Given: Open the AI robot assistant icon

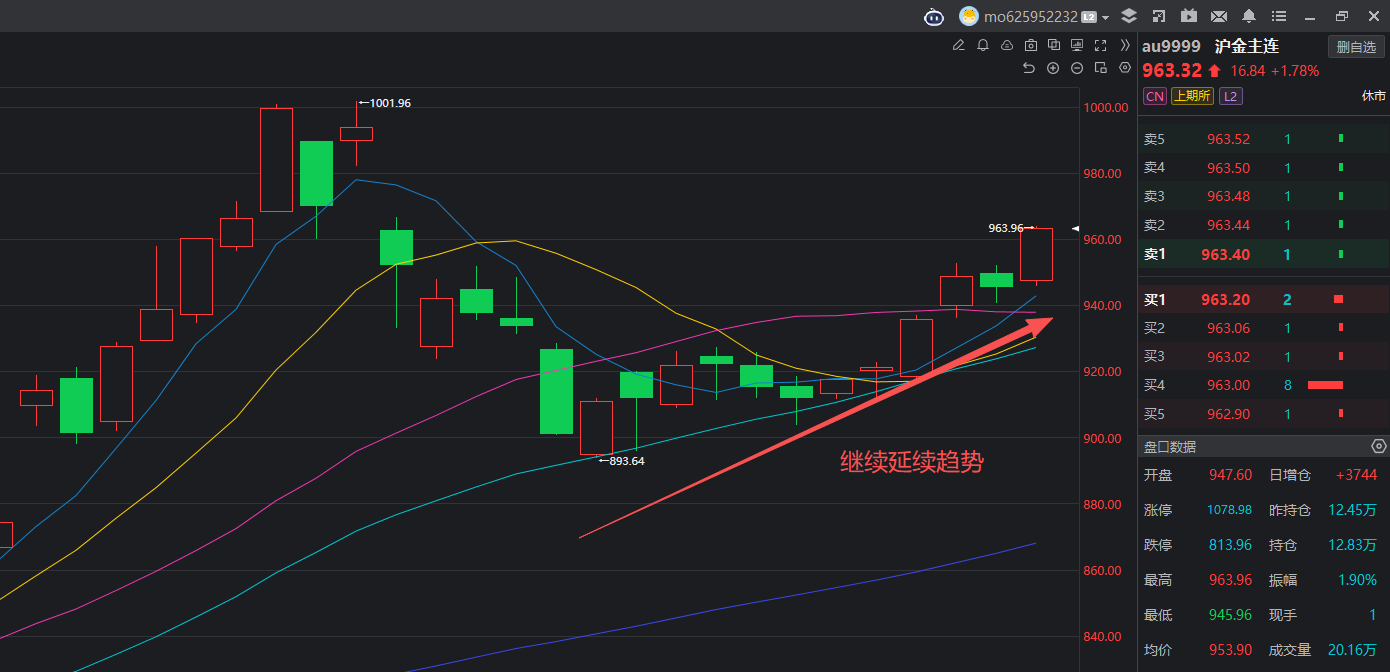Looking at the screenshot, I should (933, 16).
